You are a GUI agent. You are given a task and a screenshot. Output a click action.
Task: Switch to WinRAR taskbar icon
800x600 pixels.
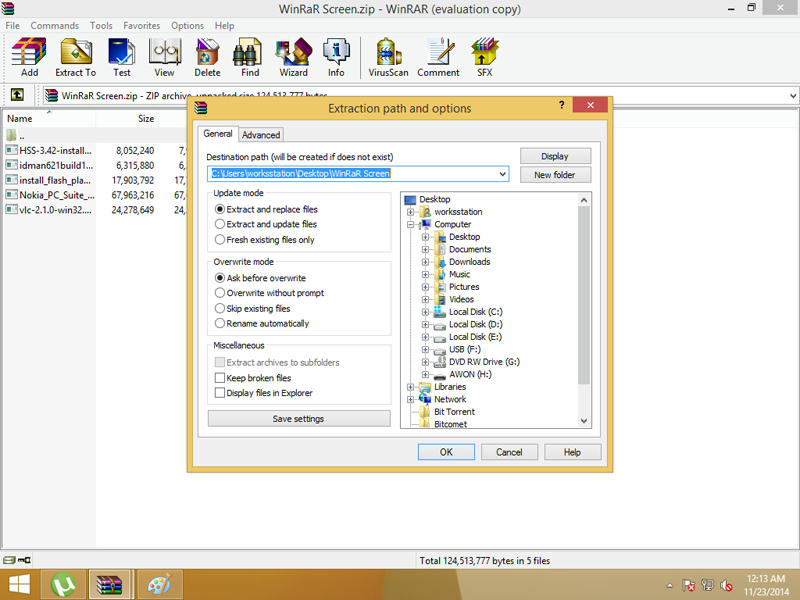click(111, 585)
